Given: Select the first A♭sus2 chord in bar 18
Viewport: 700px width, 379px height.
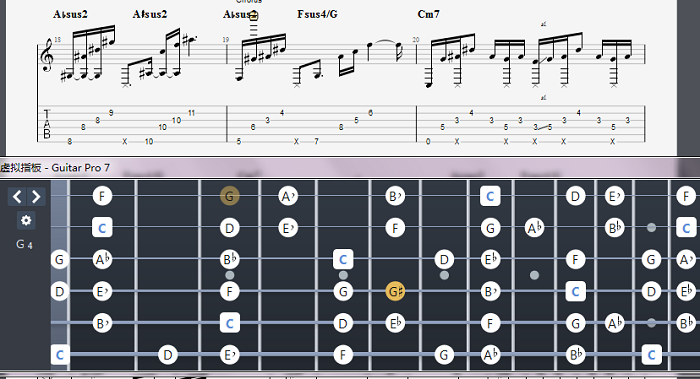Looking at the screenshot, I should pyautogui.click(x=71, y=14).
